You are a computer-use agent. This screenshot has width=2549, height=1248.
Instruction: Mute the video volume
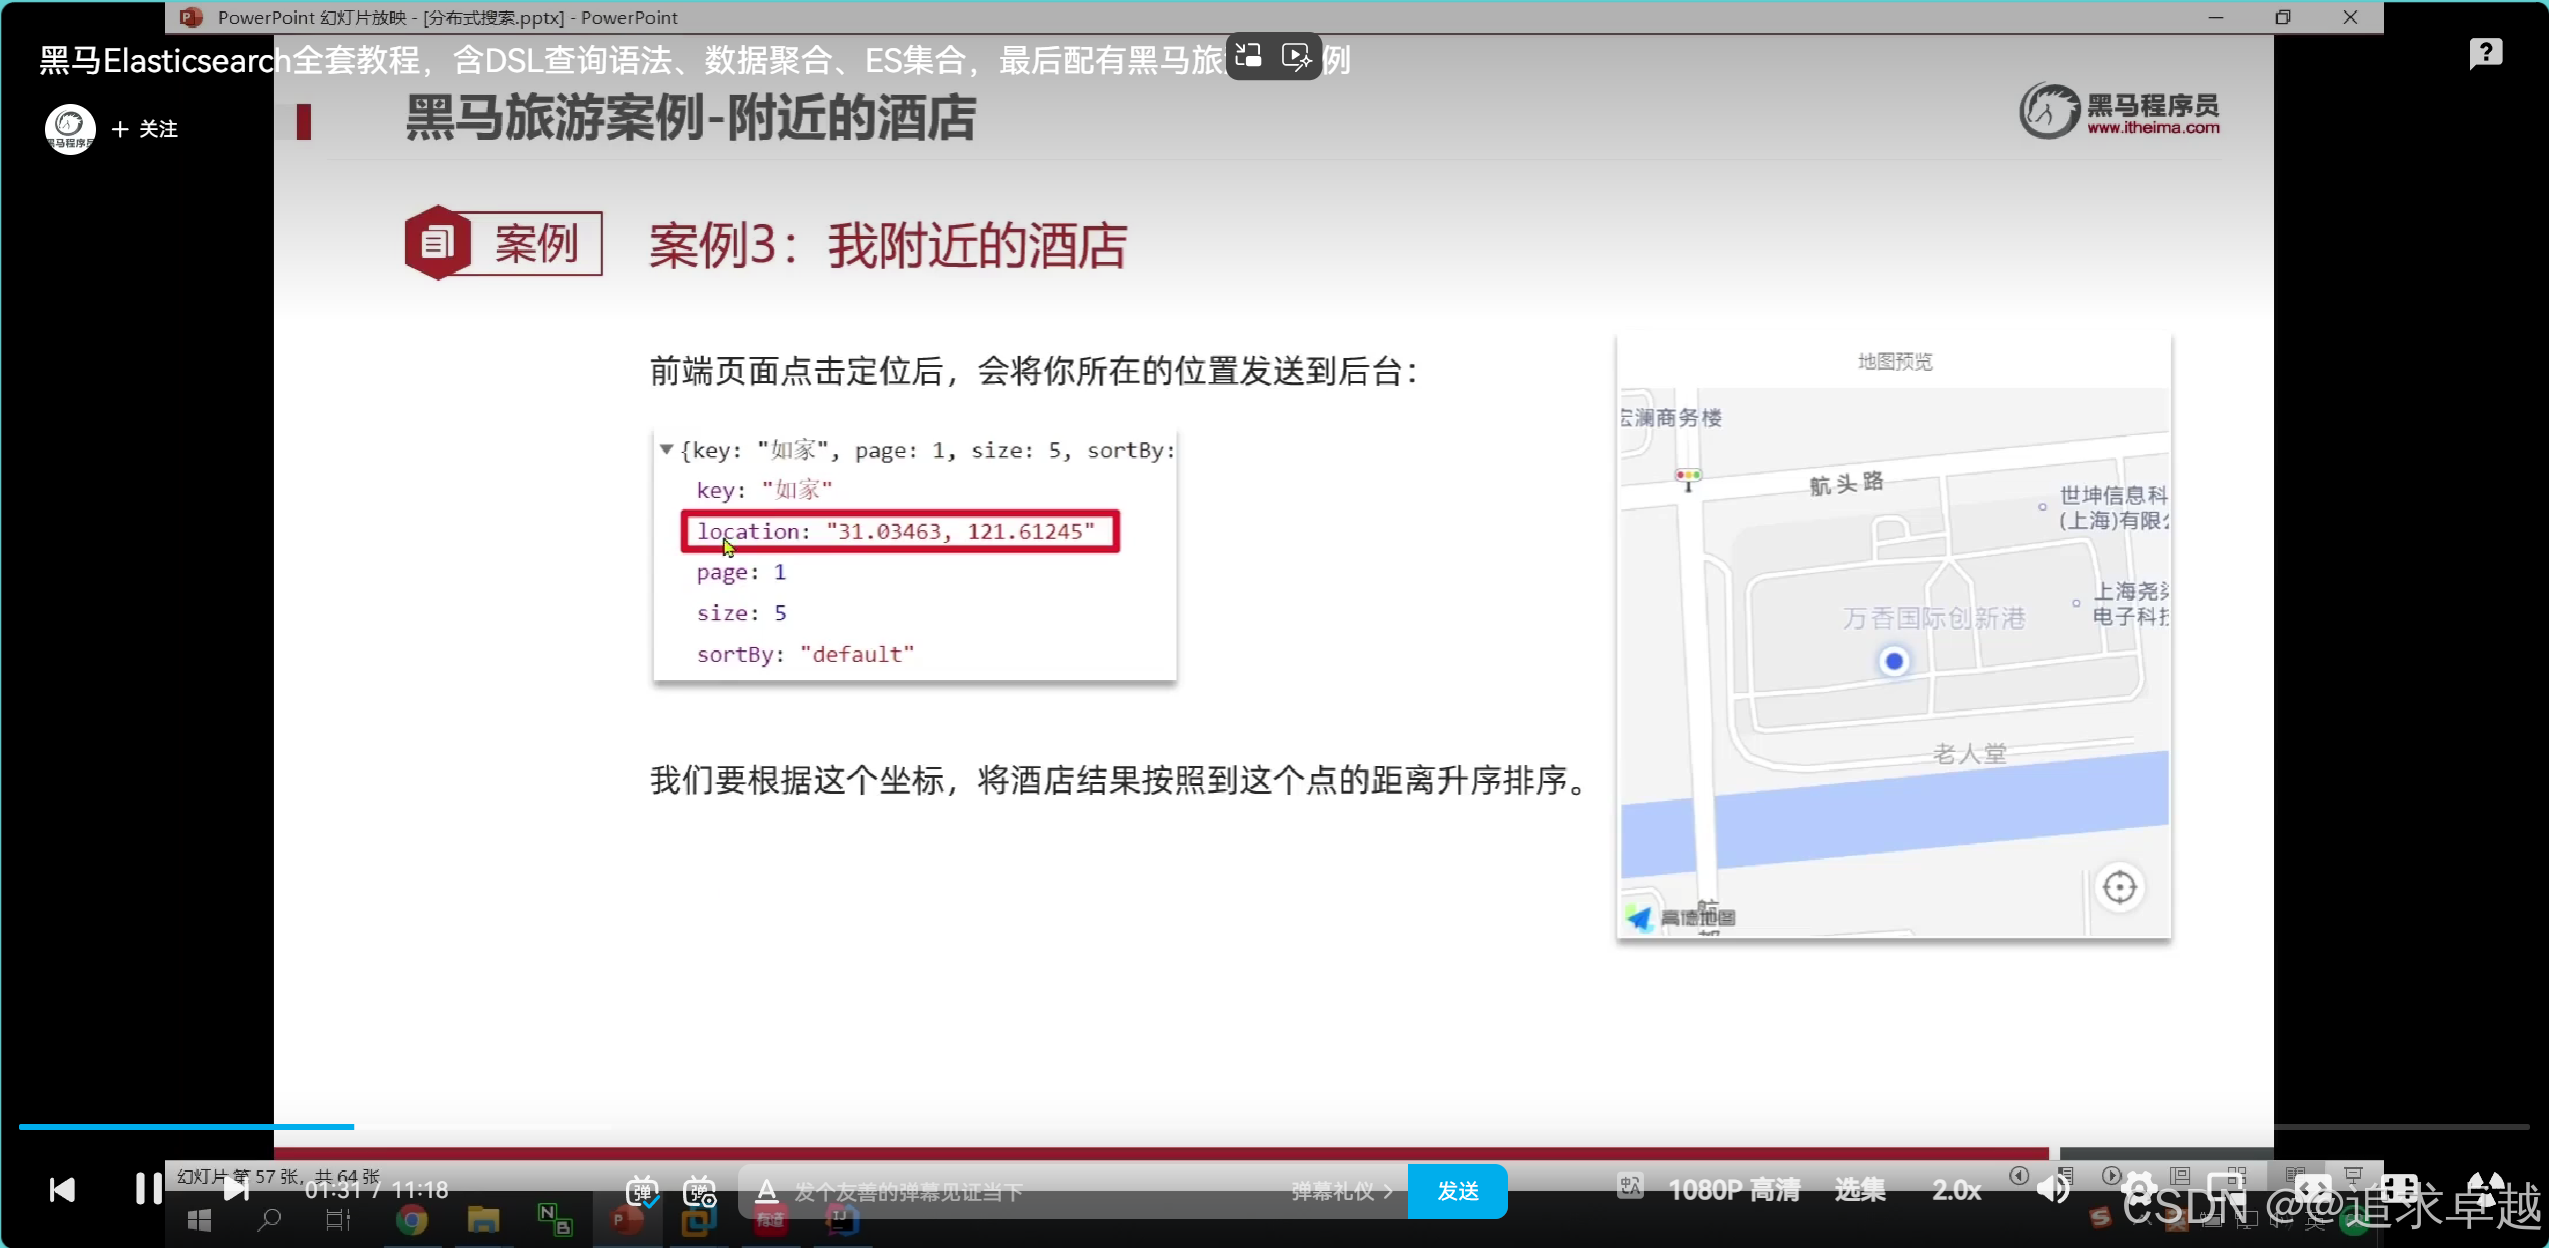pyautogui.click(x=2054, y=1190)
